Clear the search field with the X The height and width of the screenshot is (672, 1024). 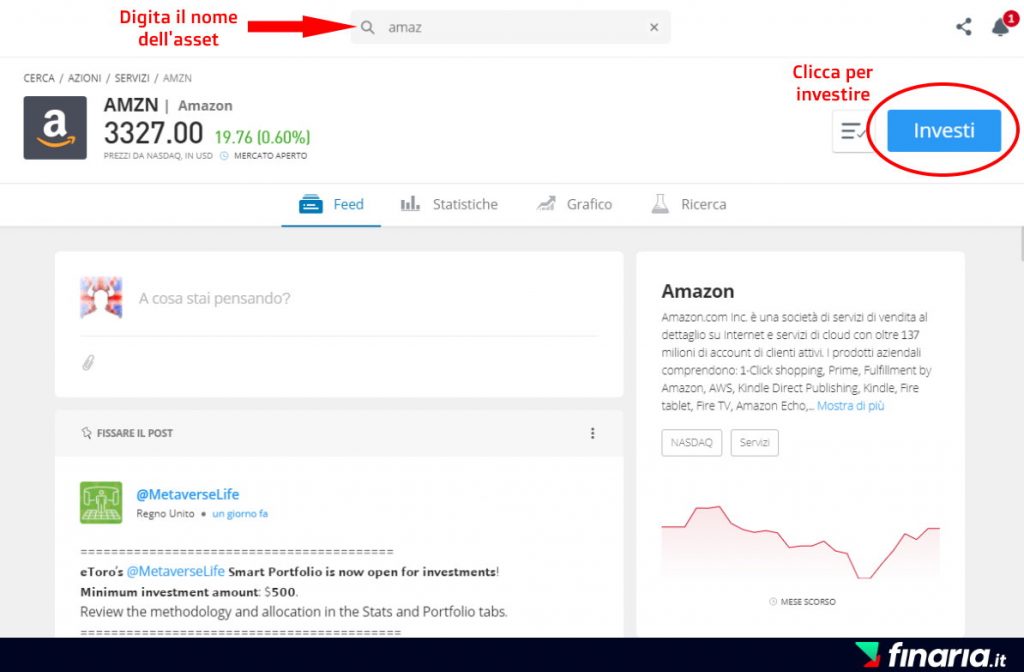654,27
